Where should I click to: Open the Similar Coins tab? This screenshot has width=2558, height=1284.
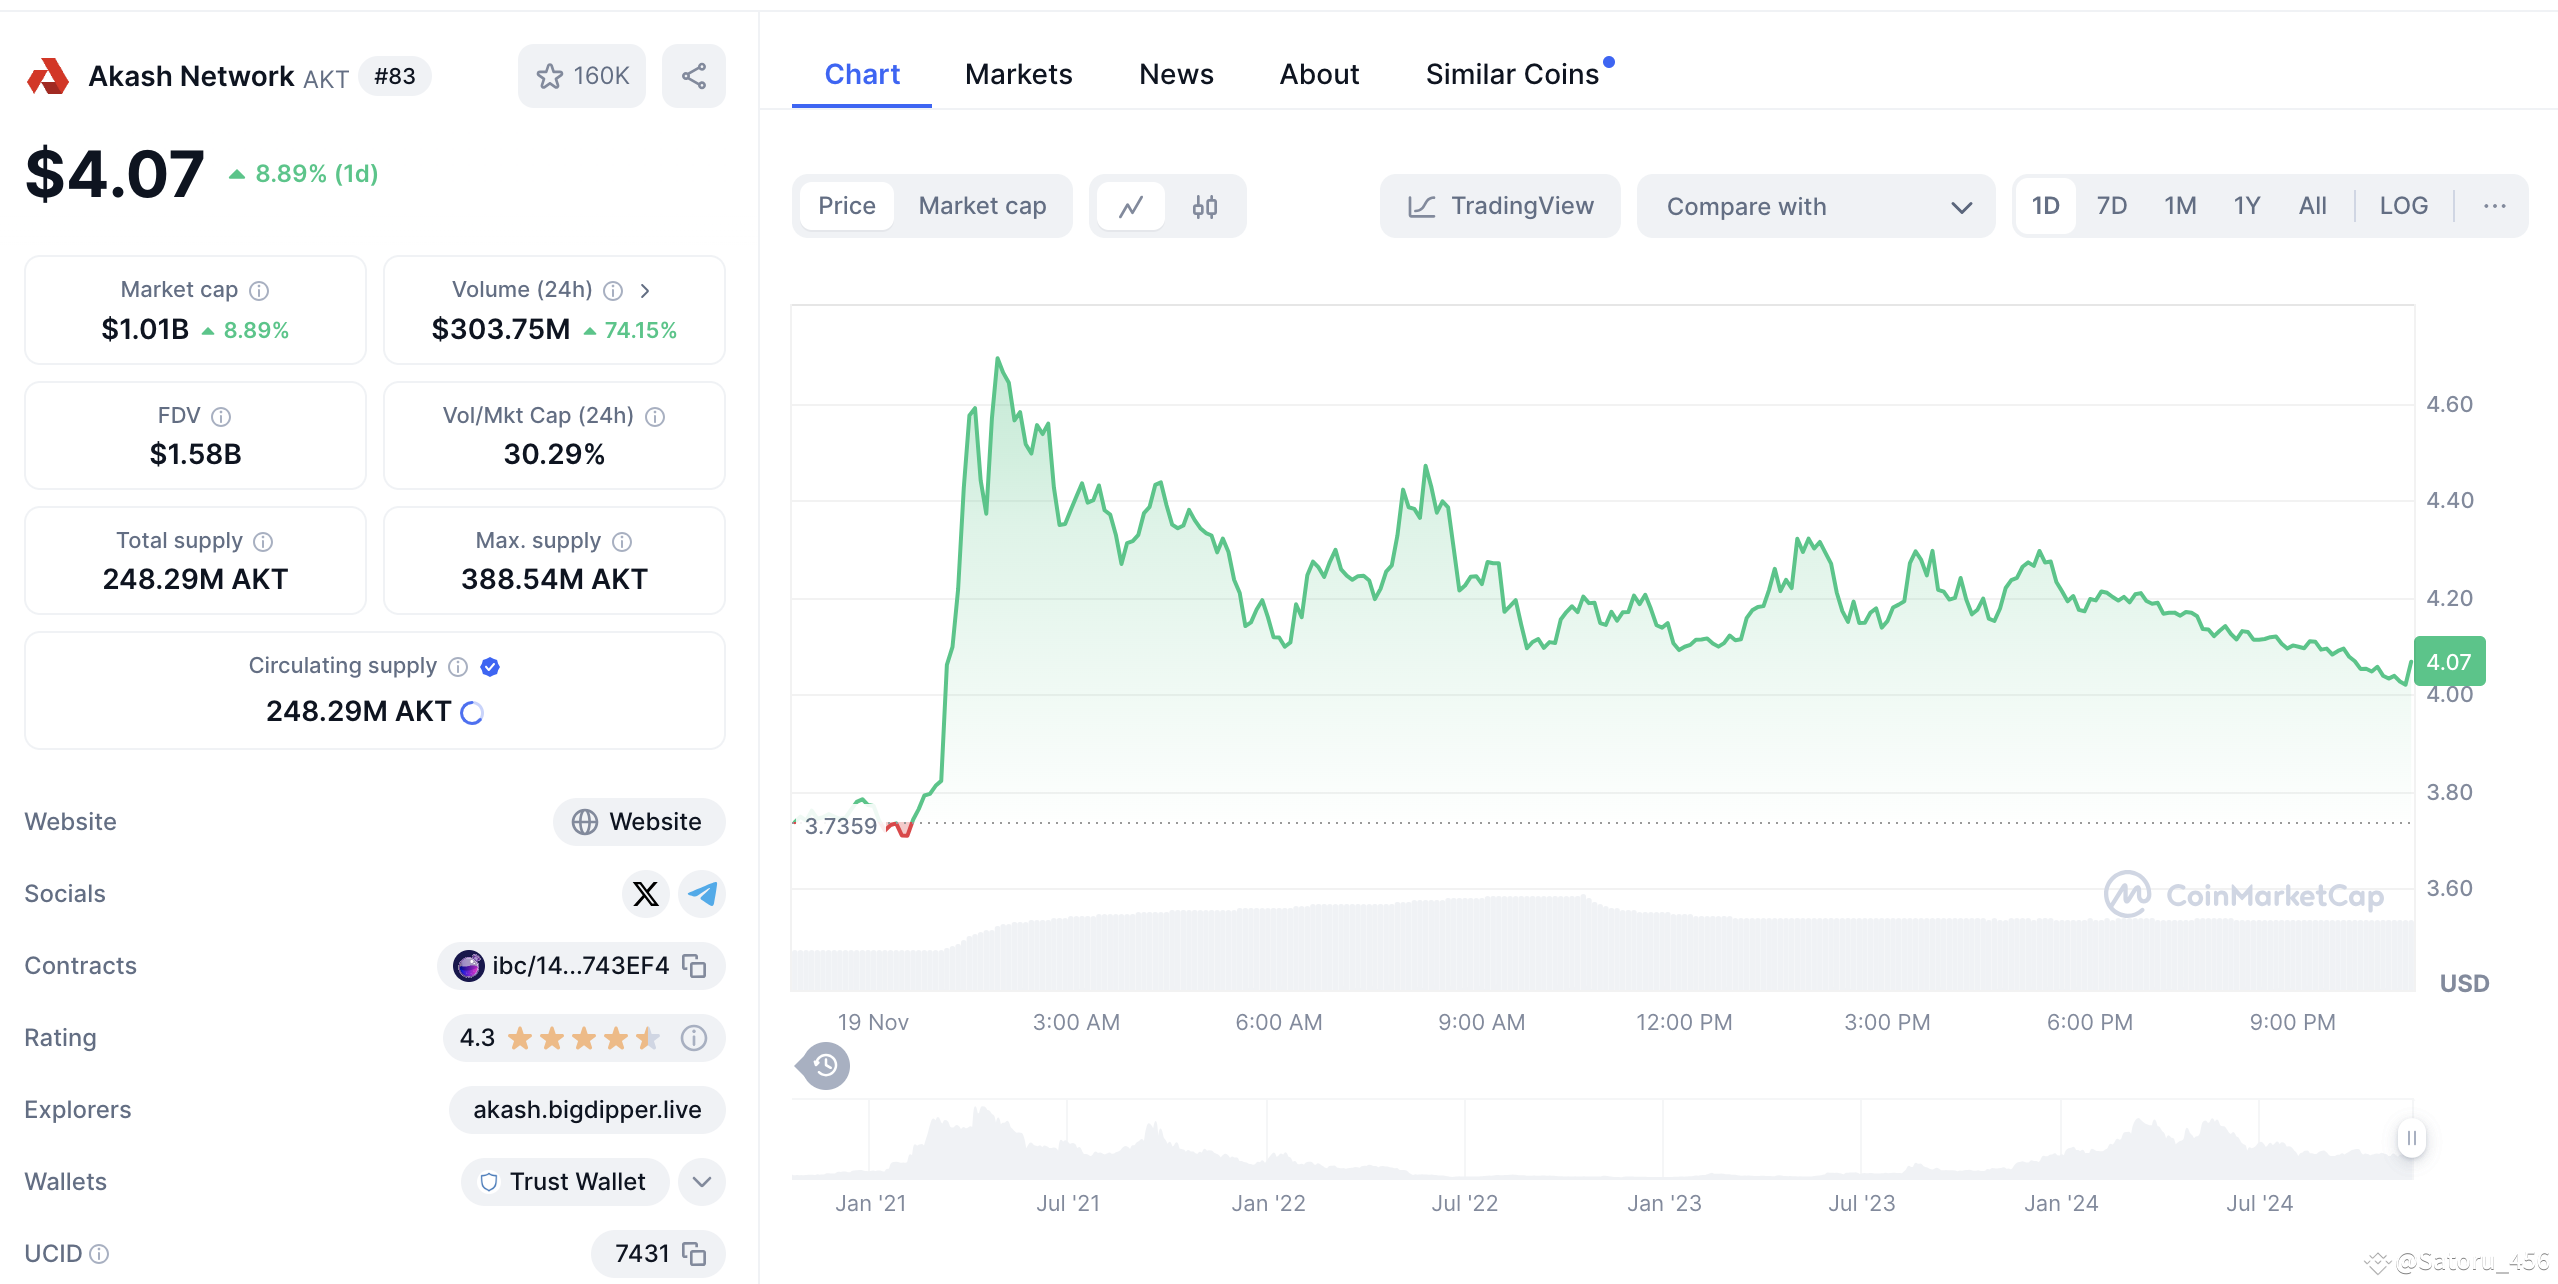[1511, 75]
